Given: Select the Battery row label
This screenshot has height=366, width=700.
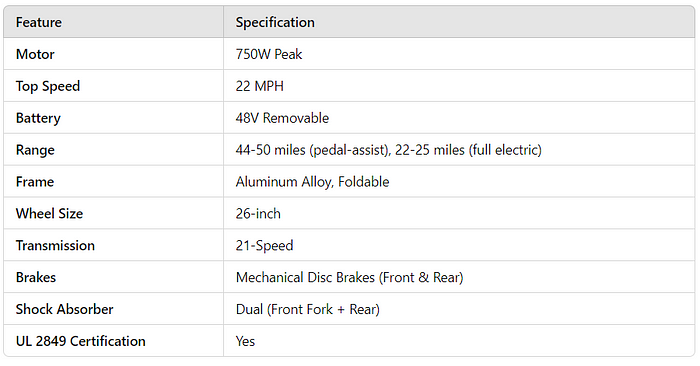Looking at the screenshot, I should click(38, 118).
